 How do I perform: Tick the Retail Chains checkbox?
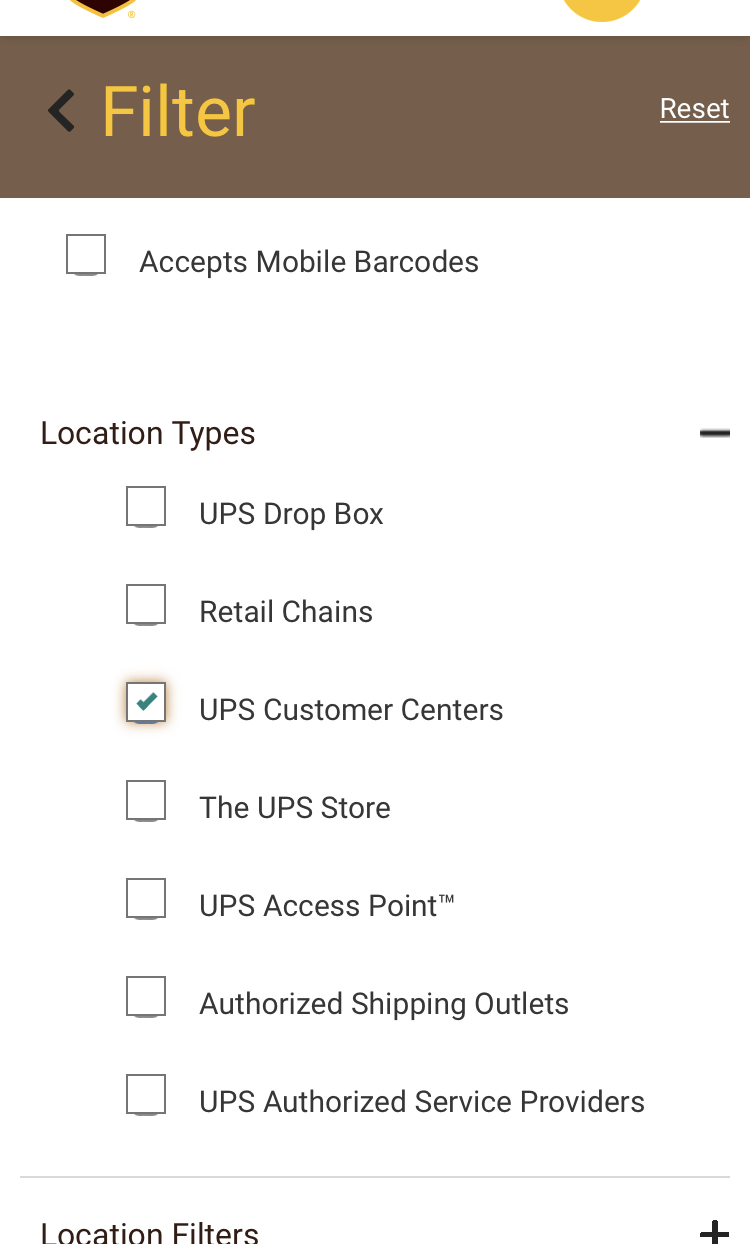(146, 604)
